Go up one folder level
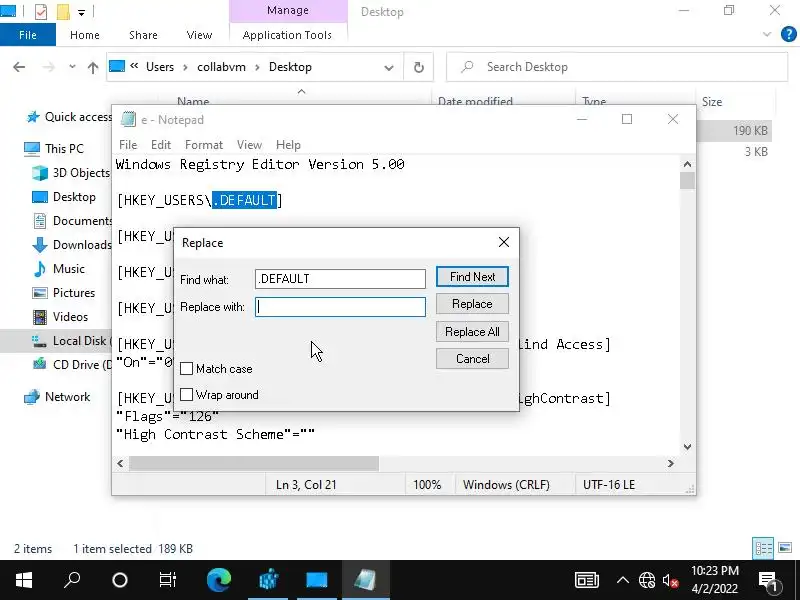 [x=92, y=67]
